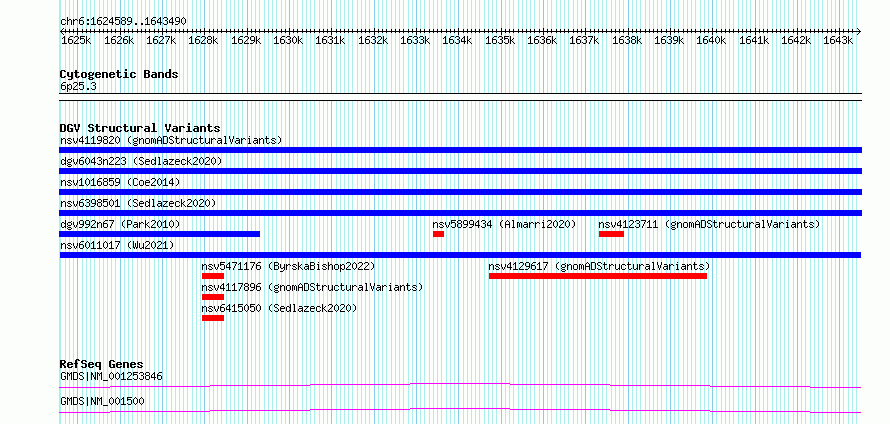Click the blue bar under nsv4119820
The image size is (890, 424).
coord(461,150)
